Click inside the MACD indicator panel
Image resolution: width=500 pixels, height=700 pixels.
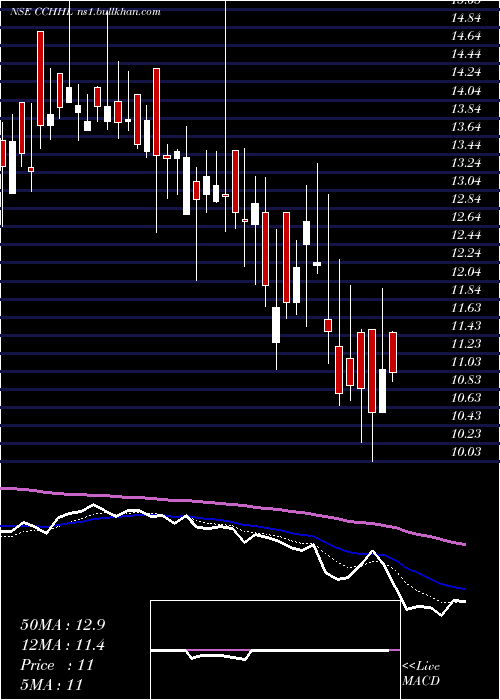click(x=275, y=650)
